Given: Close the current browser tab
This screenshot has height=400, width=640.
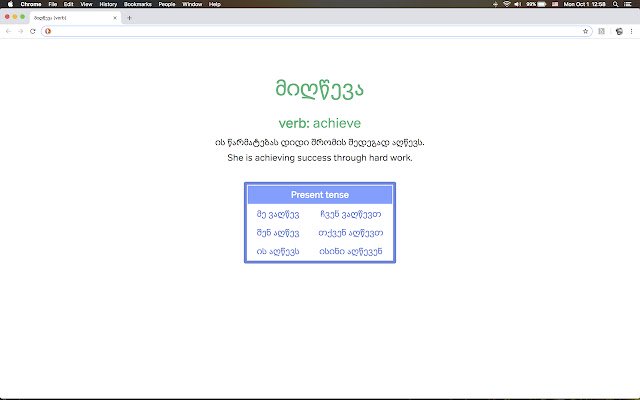Looking at the screenshot, I should click(115, 18).
